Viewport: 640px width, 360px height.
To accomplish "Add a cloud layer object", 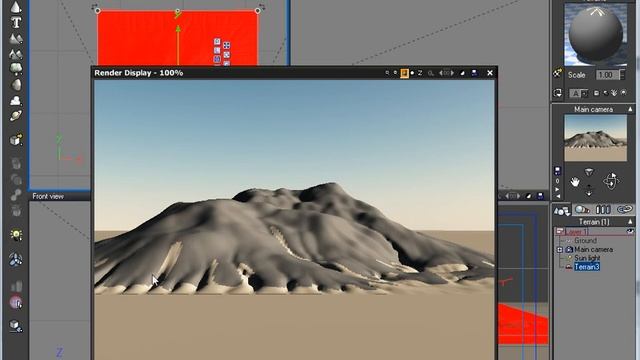I will [16, 100].
